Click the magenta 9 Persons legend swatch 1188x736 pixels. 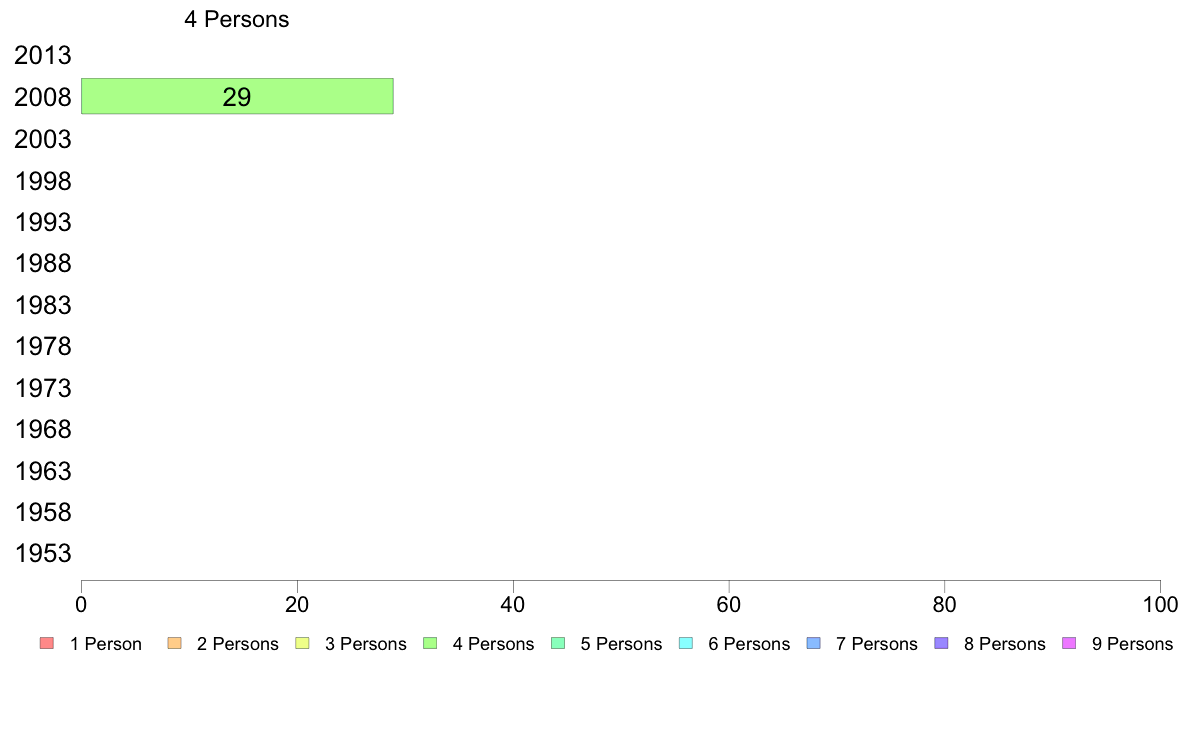[x=1069, y=644]
